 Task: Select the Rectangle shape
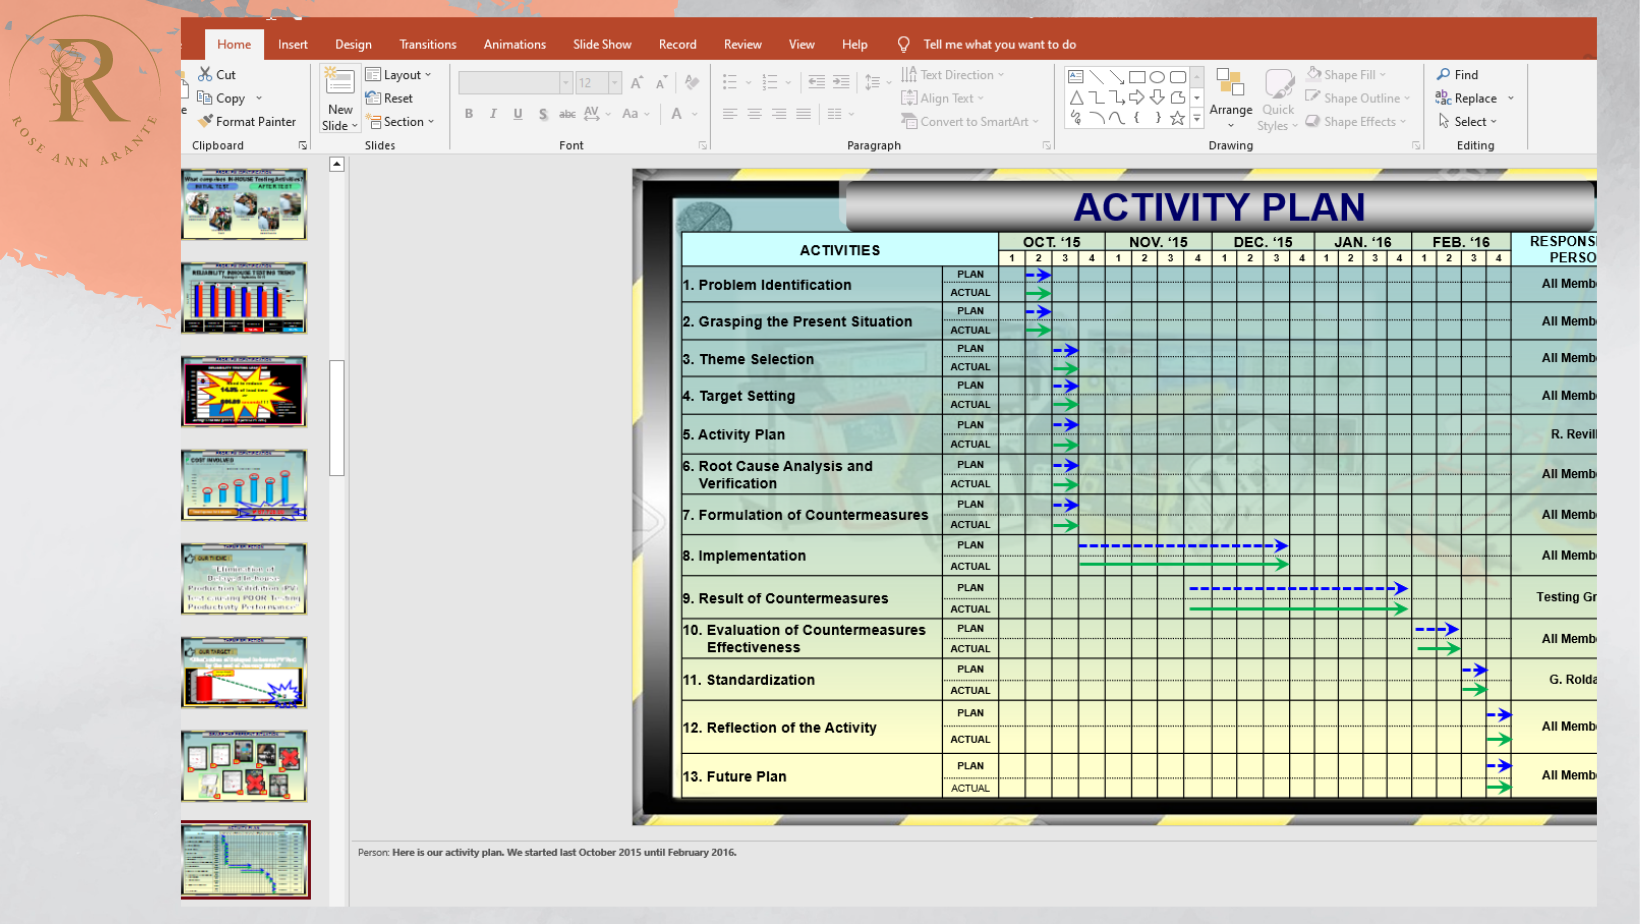point(1137,77)
